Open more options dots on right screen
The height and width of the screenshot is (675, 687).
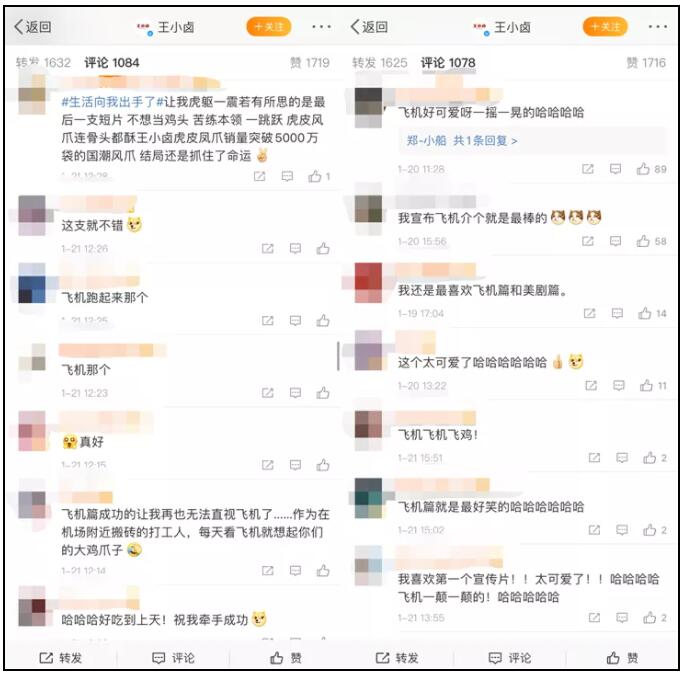(x=658, y=27)
